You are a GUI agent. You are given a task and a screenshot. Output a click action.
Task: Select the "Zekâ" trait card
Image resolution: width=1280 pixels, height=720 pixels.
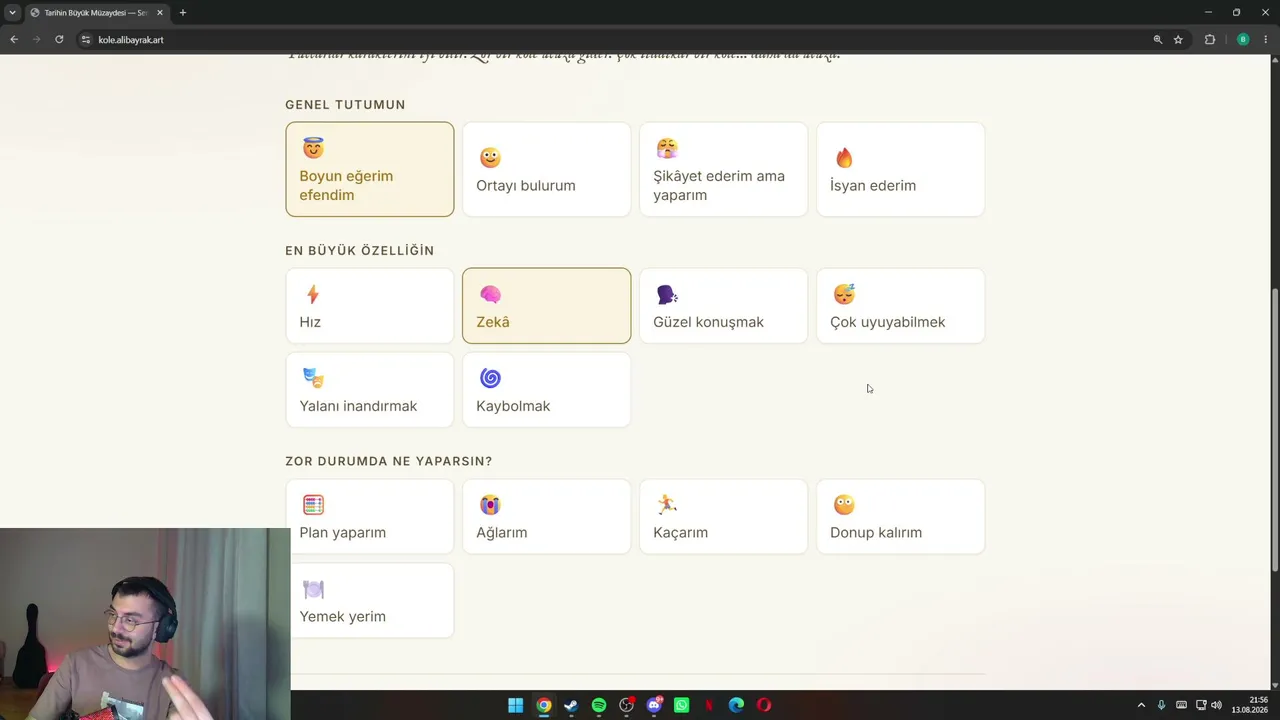point(546,306)
